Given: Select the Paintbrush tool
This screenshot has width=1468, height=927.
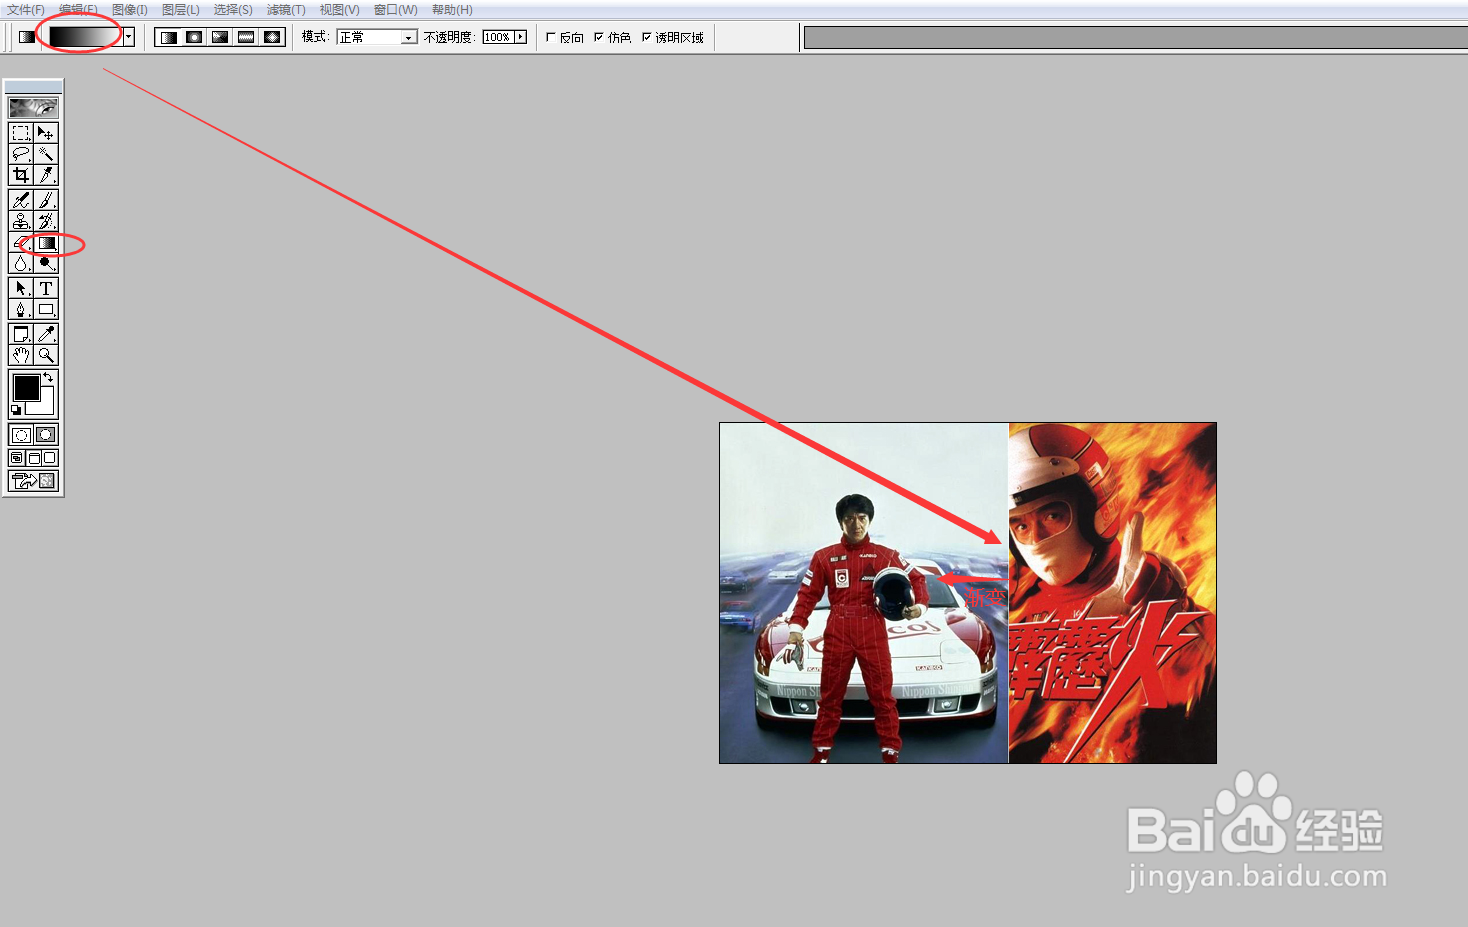Looking at the screenshot, I should tap(46, 201).
